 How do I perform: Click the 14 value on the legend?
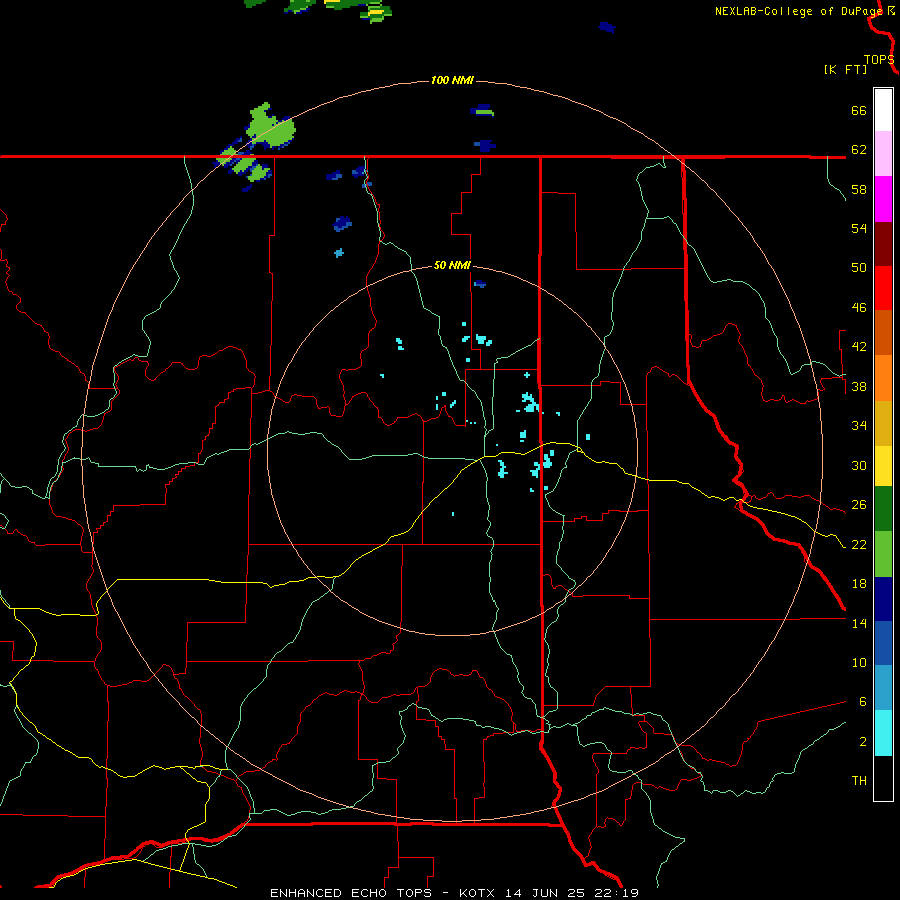(859, 623)
